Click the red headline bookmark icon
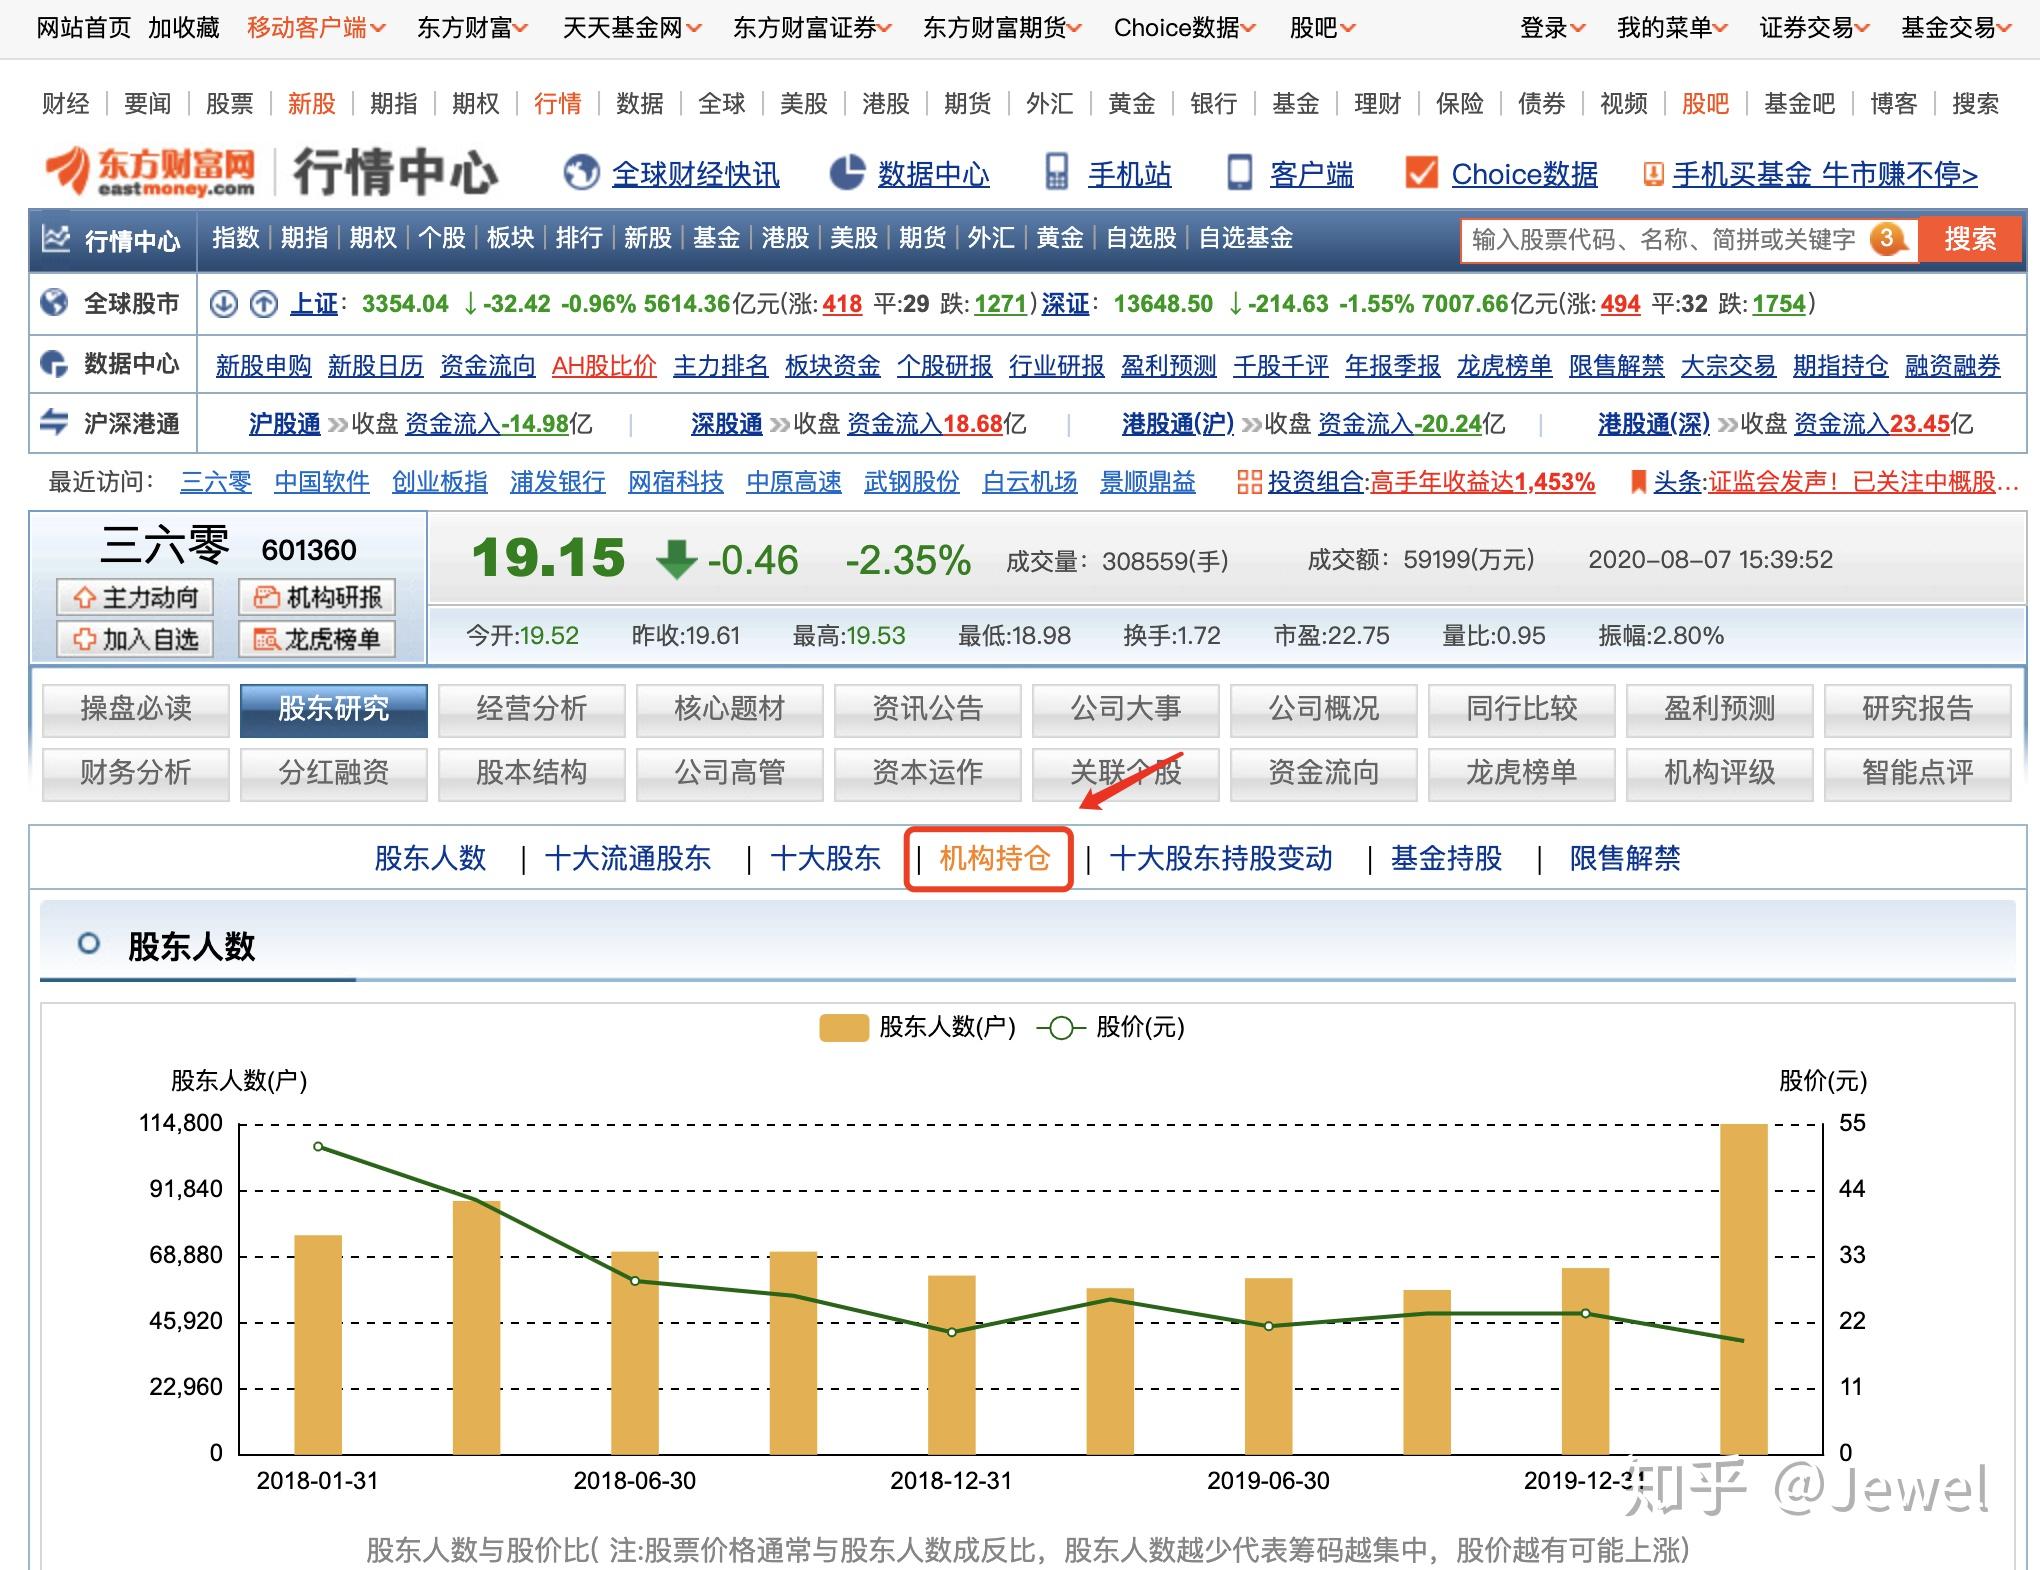2040x1570 pixels. (1638, 482)
